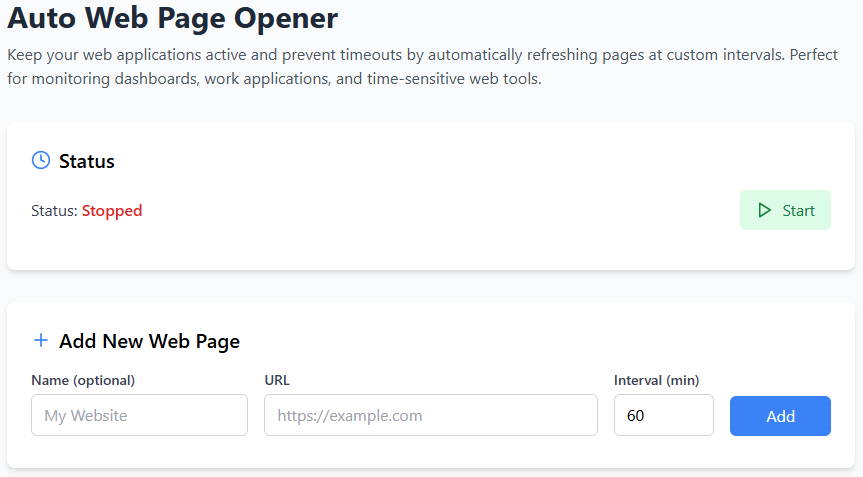Click the "Status:" label before Stopped
The width and height of the screenshot is (863, 477).
[x=55, y=211]
